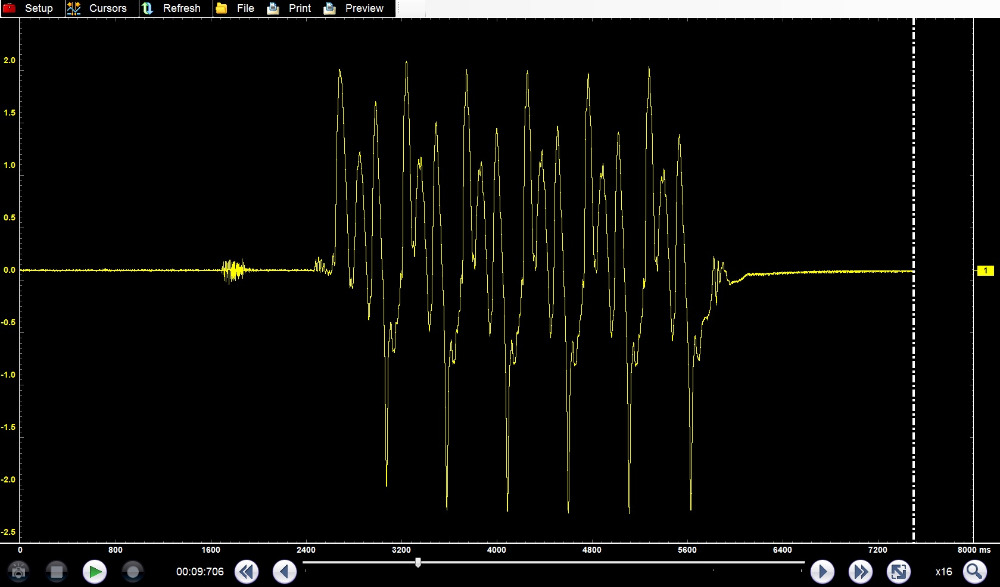Open the Cursors menu
1000x587 pixels.
97,8
